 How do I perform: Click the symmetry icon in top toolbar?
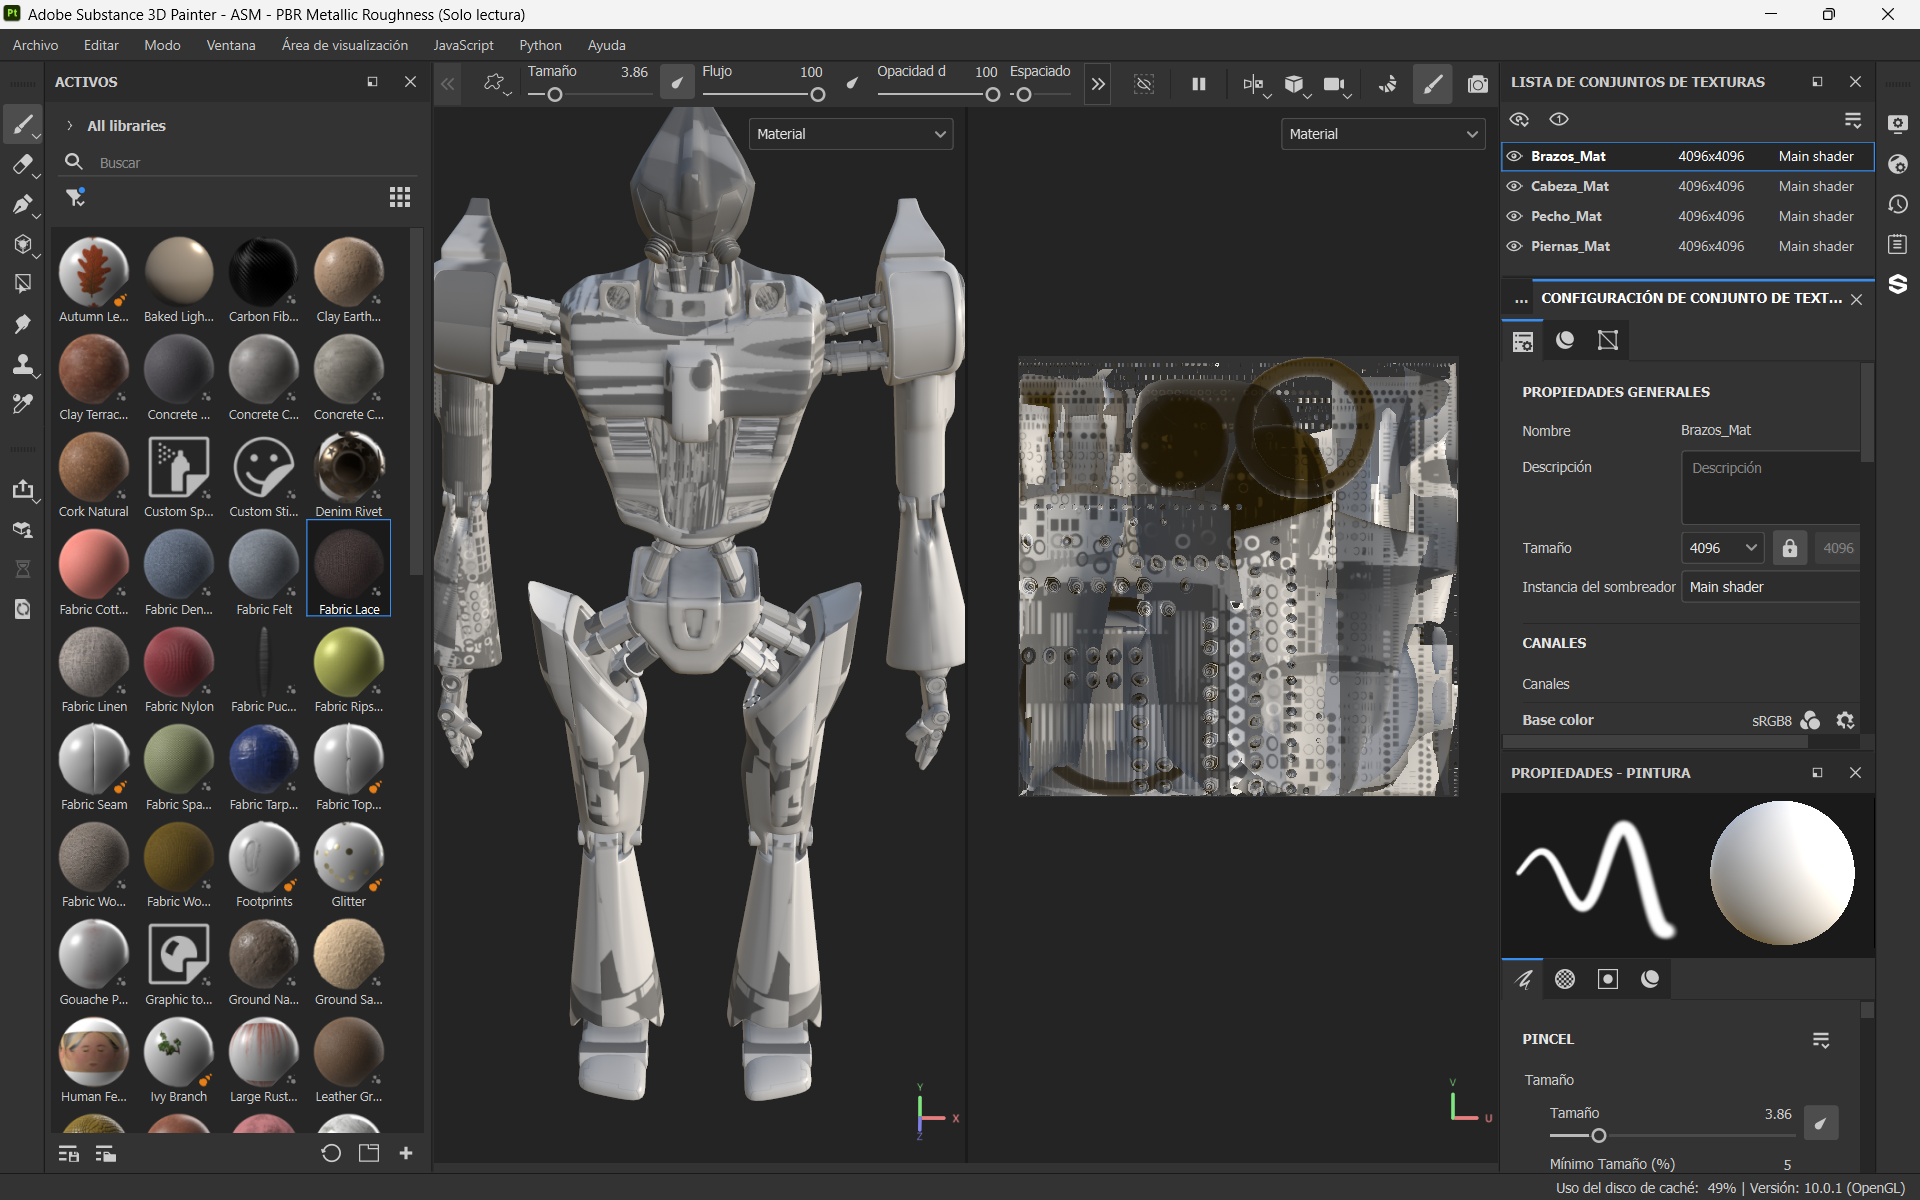pos(1252,85)
